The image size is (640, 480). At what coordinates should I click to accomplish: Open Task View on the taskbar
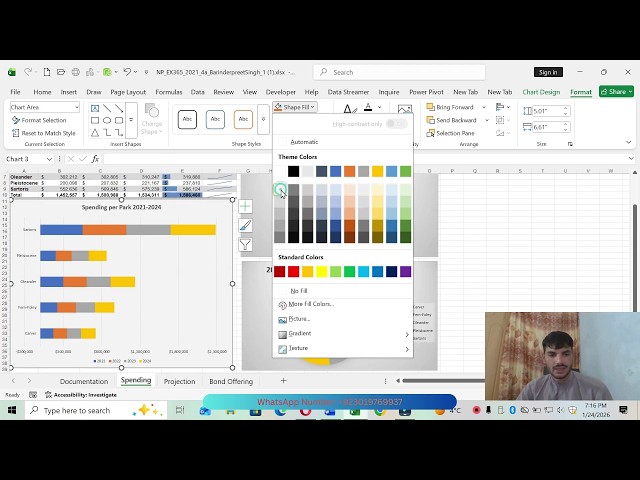[x=180, y=410]
